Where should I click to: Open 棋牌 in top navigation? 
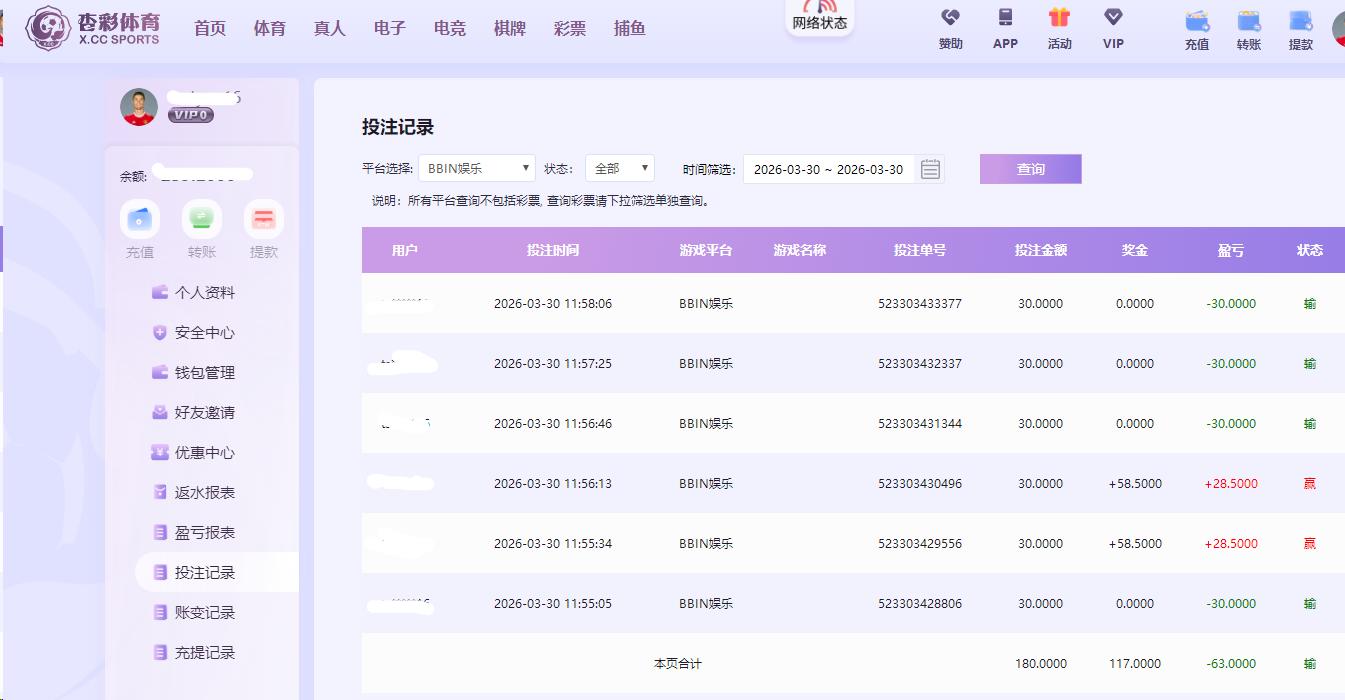tap(510, 28)
